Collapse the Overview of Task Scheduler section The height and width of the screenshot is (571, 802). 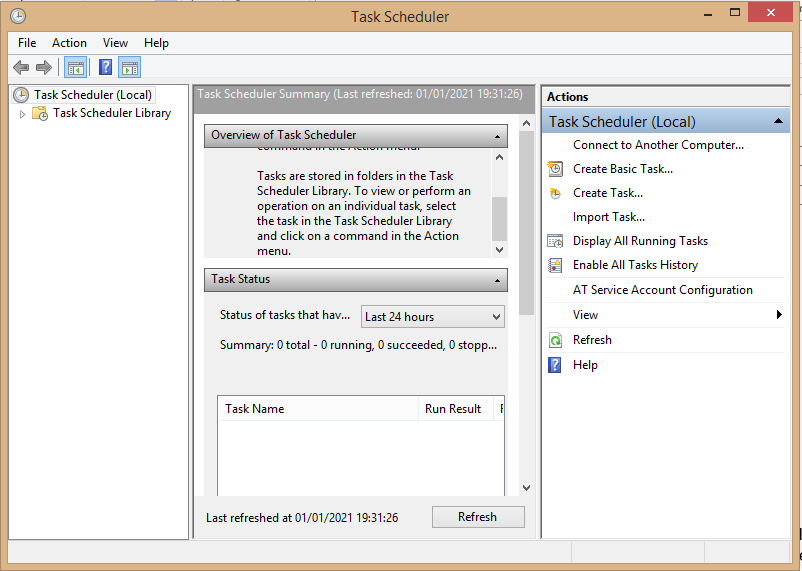click(x=497, y=137)
